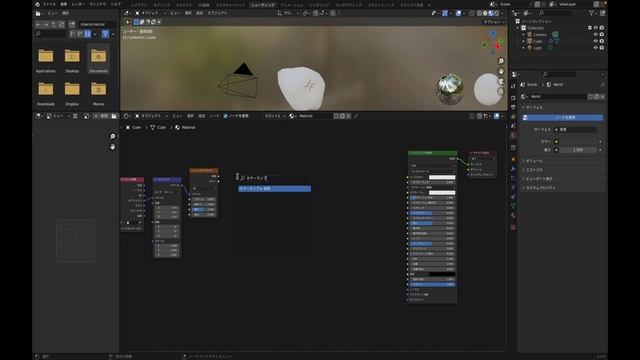Switch viewport to wireframe shading

coord(479,13)
